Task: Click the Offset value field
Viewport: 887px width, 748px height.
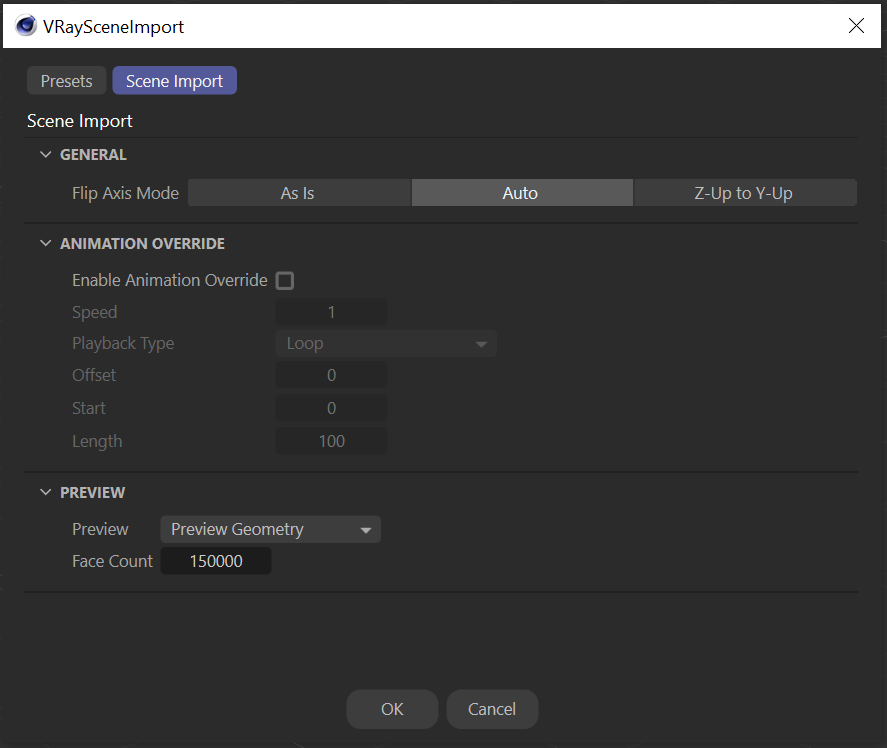Action: point(331,375)
